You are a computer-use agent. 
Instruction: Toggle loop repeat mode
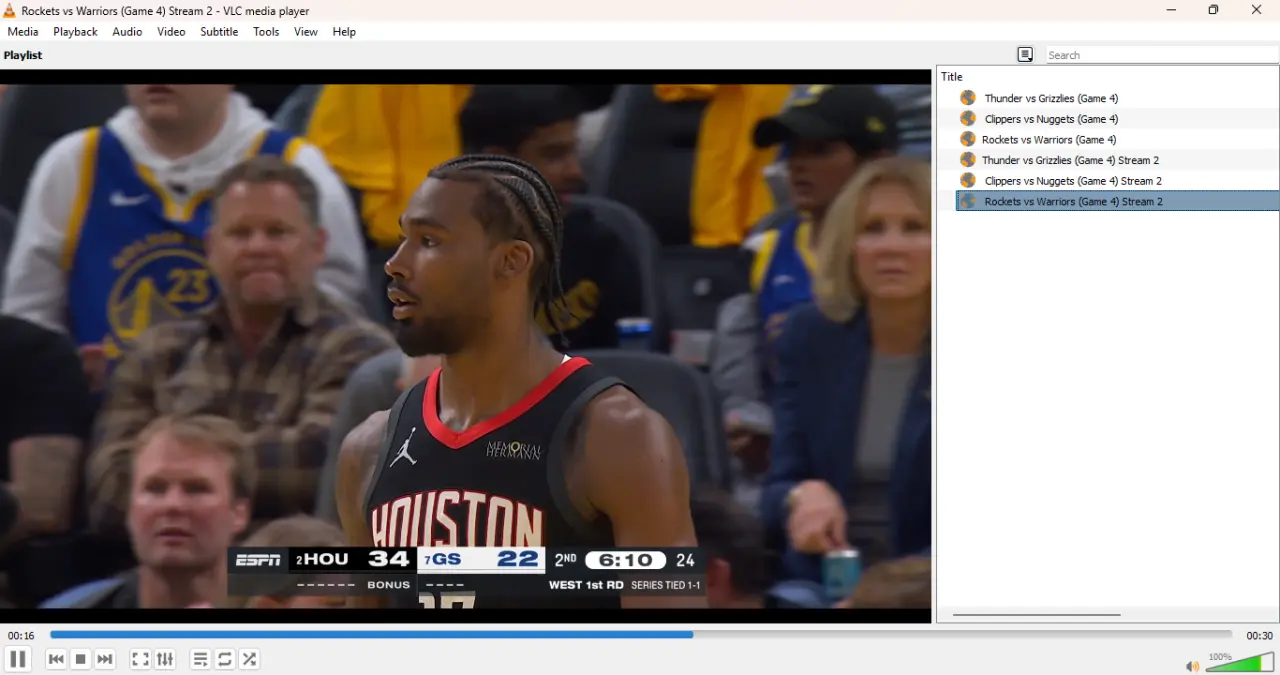225,659
